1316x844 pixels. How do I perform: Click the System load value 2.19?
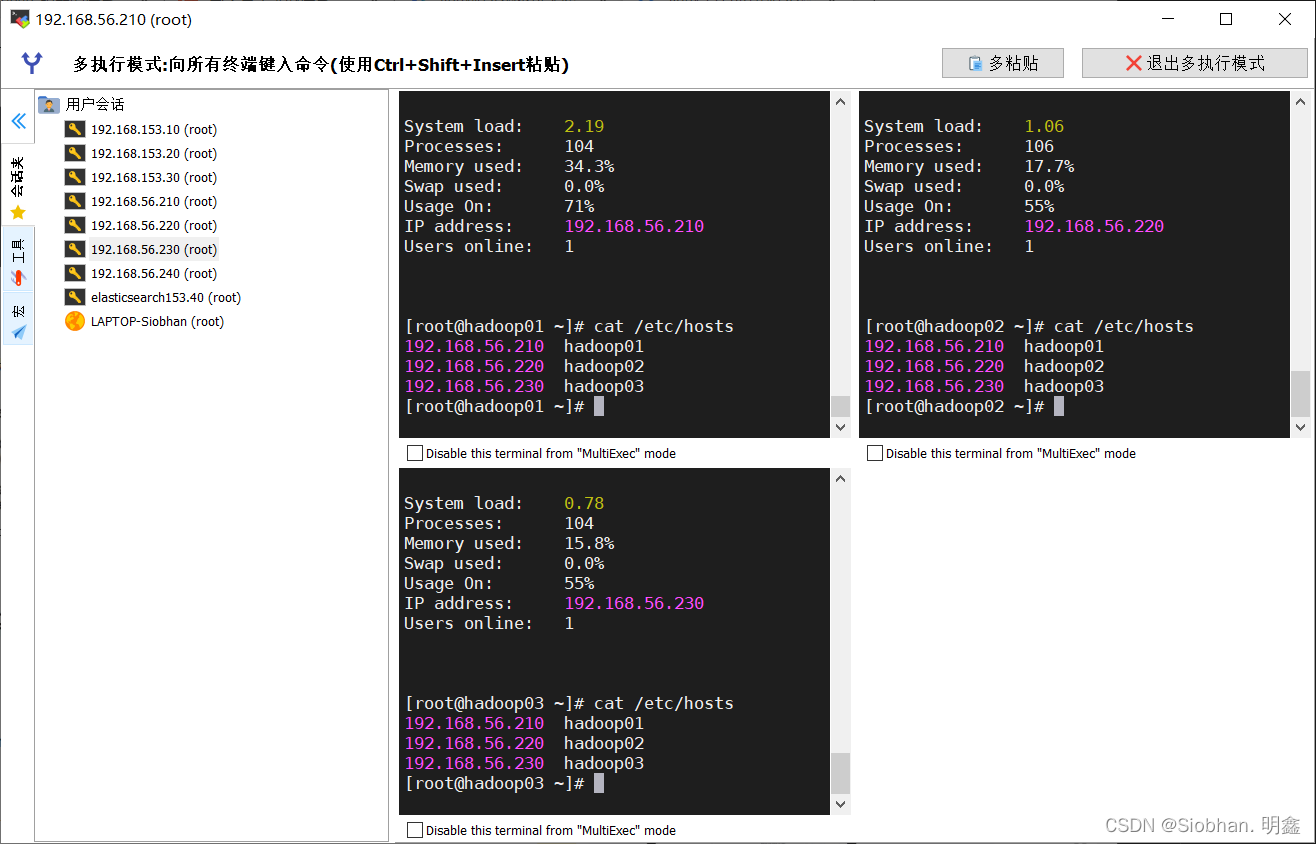584,126
